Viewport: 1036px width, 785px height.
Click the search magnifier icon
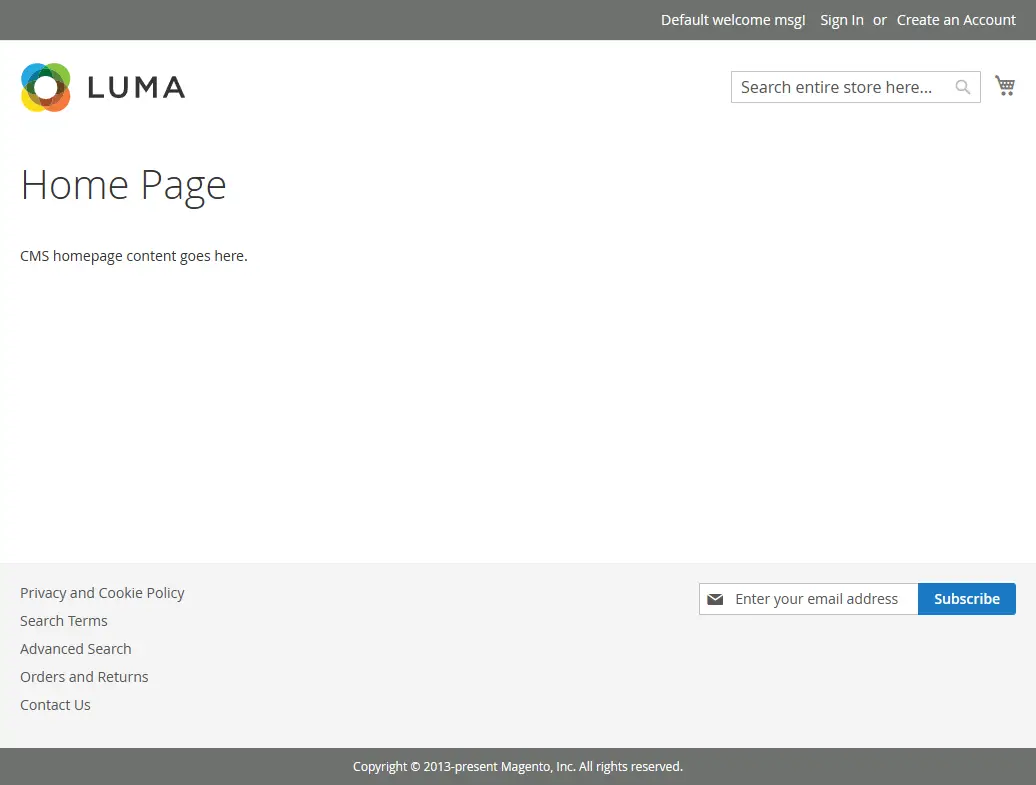pos(961,87)
